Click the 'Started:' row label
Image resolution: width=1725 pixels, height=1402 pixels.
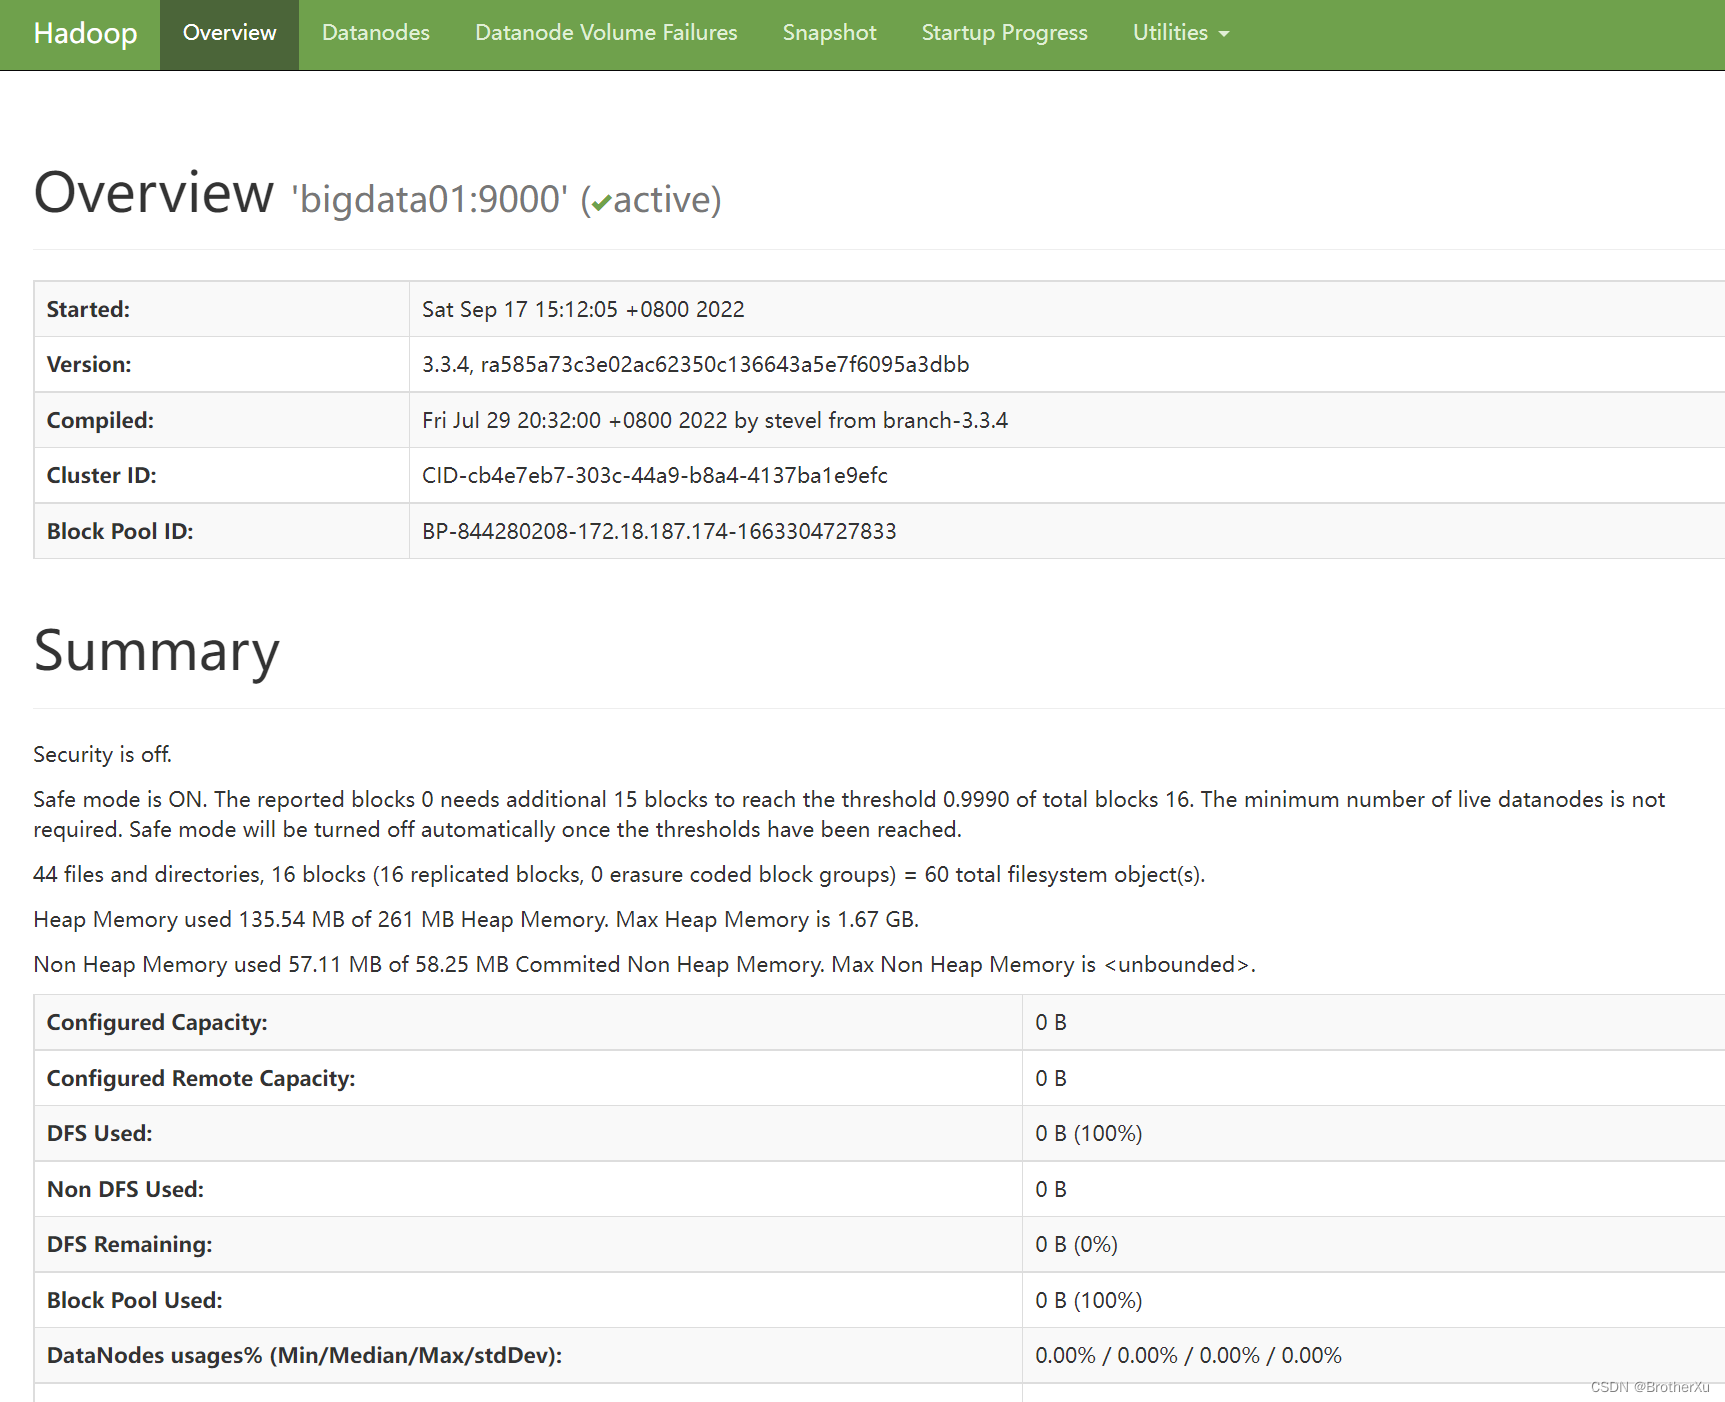tap(88, 309)
